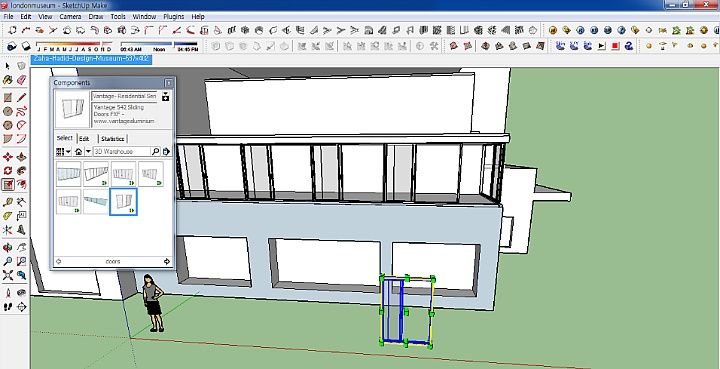Go back with left arrow in Components
Screen dimensions: 720x369
pyautogui.click(x=59, y=262)
